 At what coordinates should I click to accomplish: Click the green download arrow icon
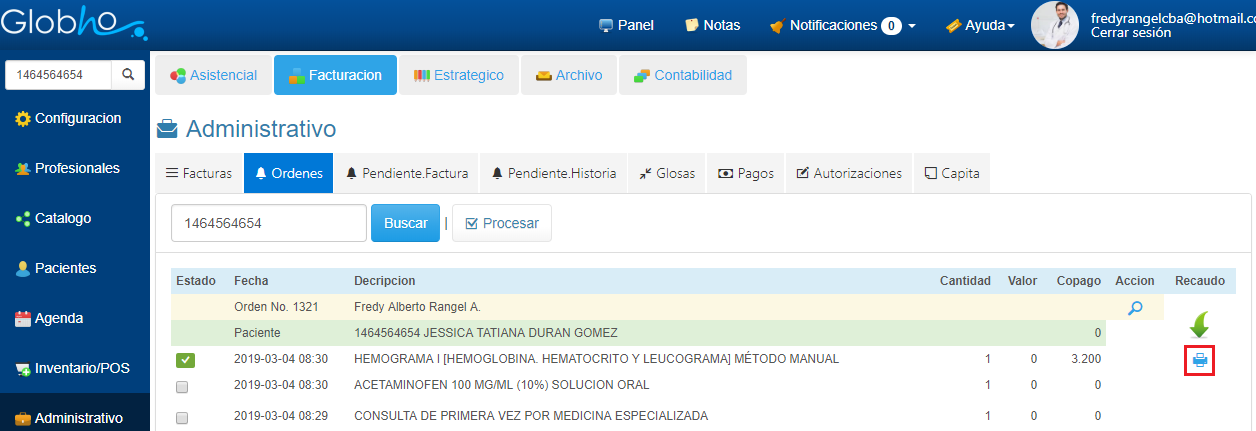point(1199,325)
